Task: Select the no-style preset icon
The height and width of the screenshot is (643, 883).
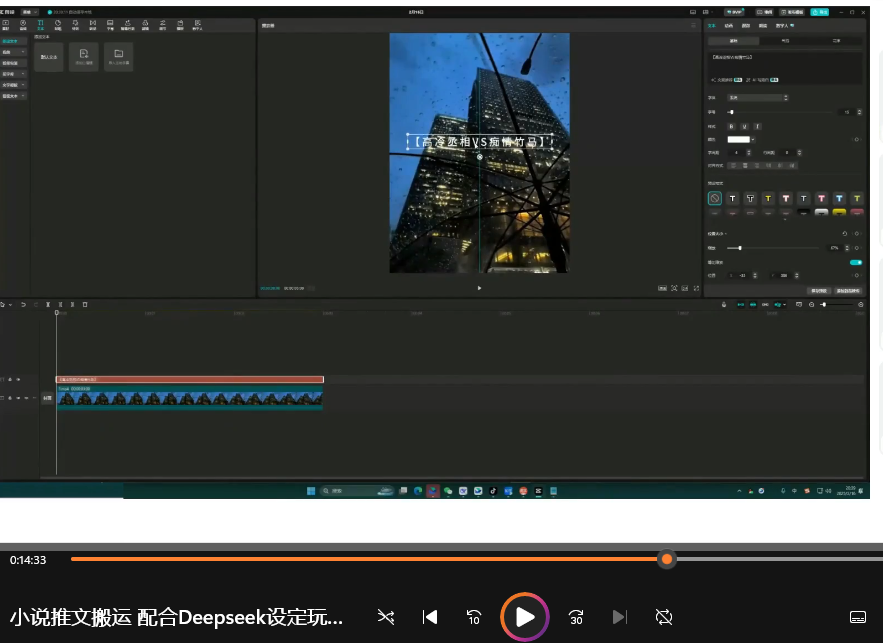Action: [x=715, y=199]
